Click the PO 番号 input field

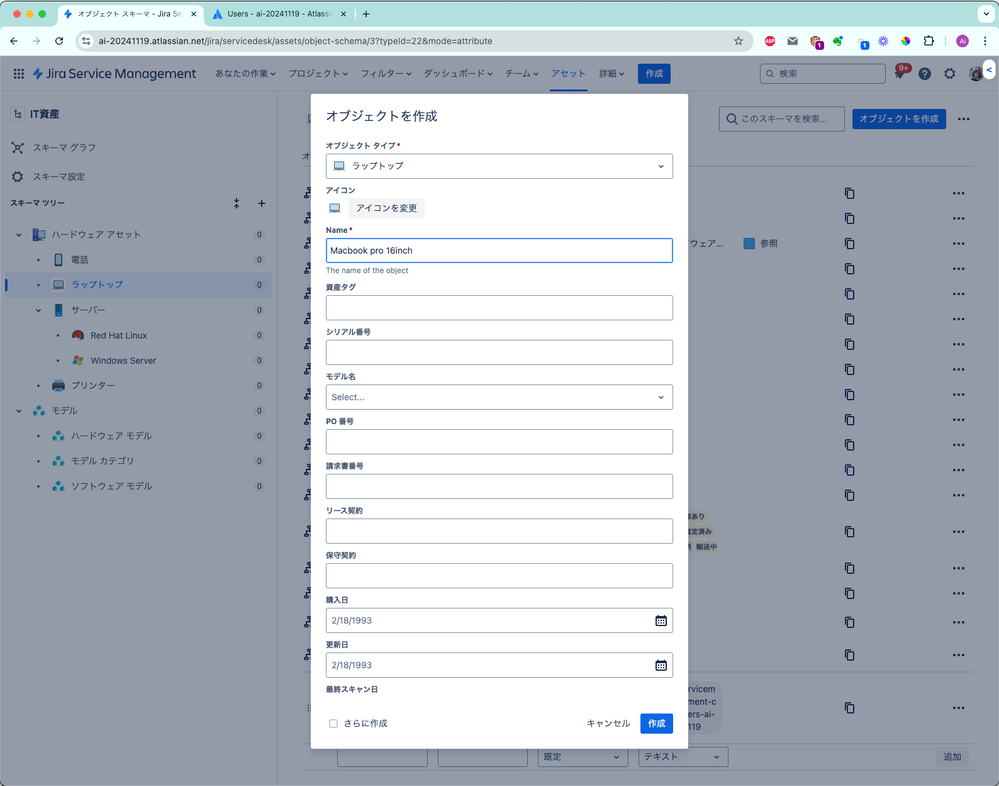pyautogui.click(x=499, y=442)
